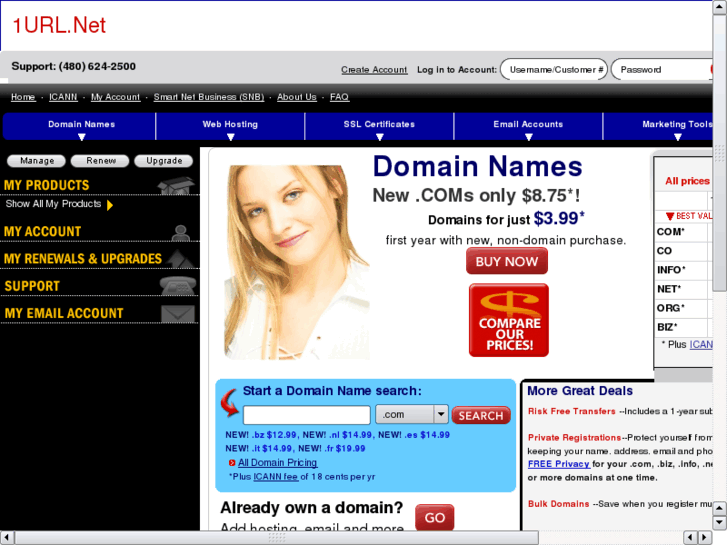The height and width of the screenshot is (545, 727).
Task: Open the FREE Privacy link
Action: click(x=558, y=464)
